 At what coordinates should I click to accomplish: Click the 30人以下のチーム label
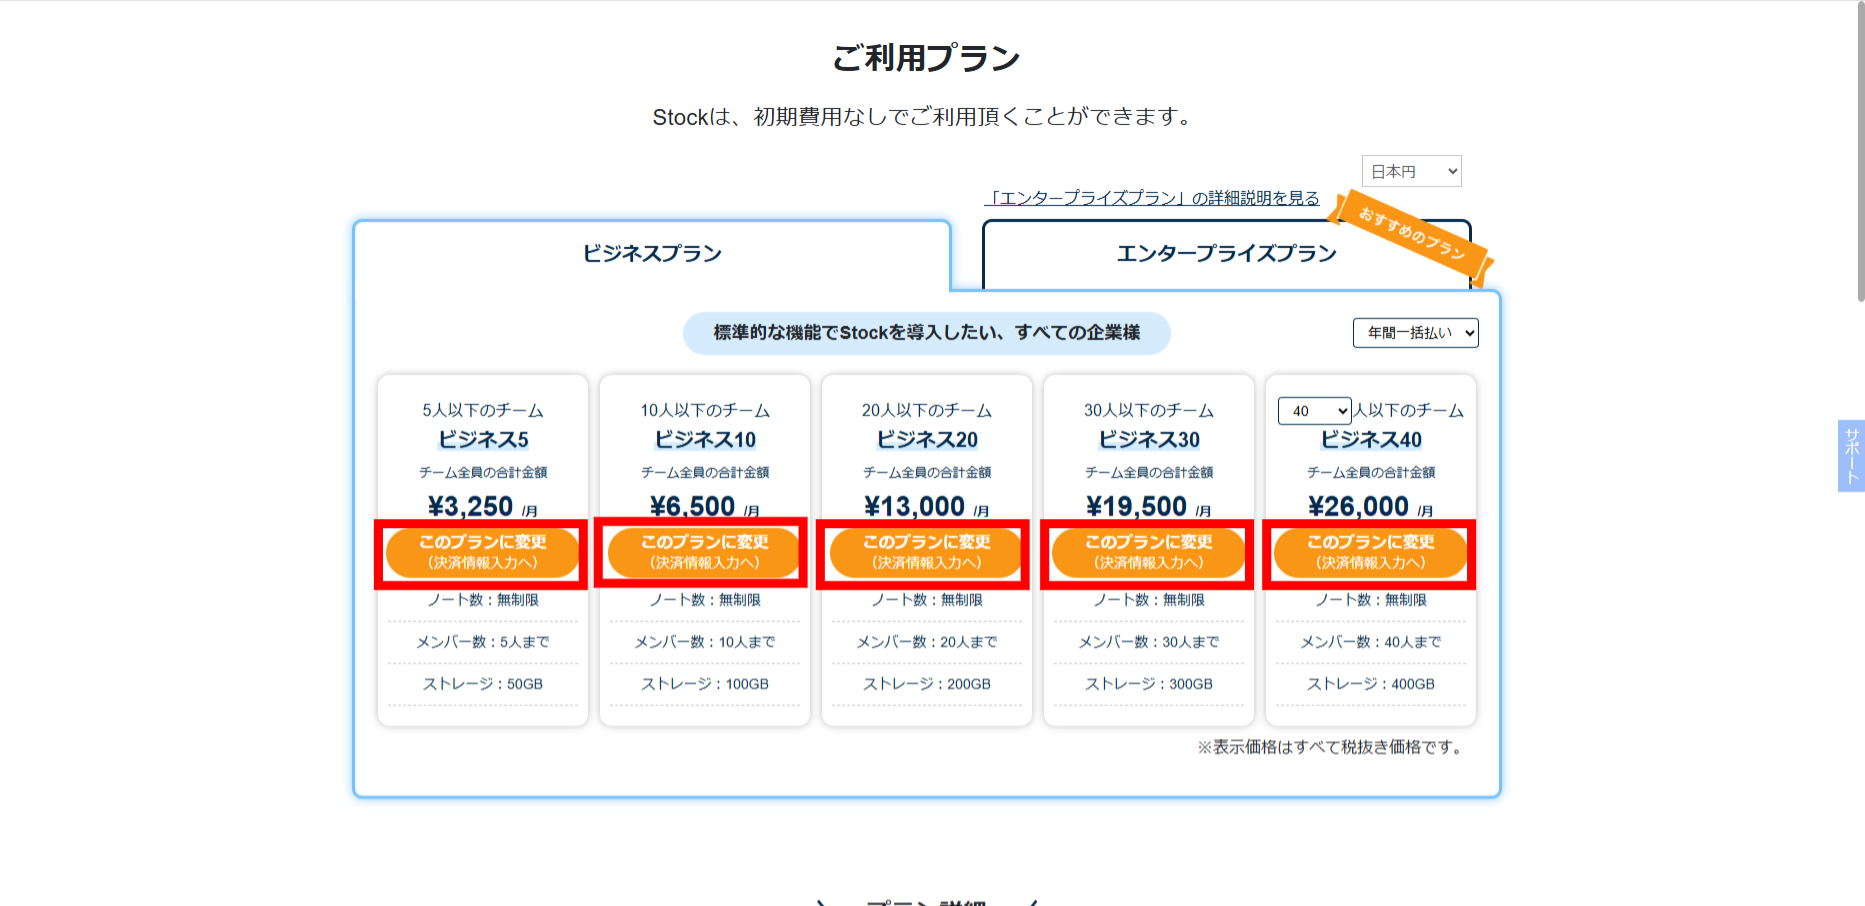click(1149, 411)
